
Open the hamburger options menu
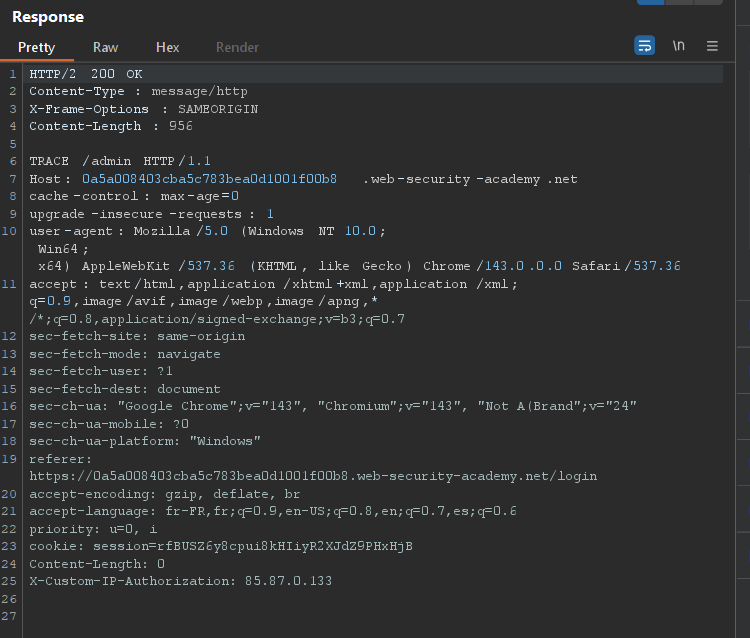point(712,46)
